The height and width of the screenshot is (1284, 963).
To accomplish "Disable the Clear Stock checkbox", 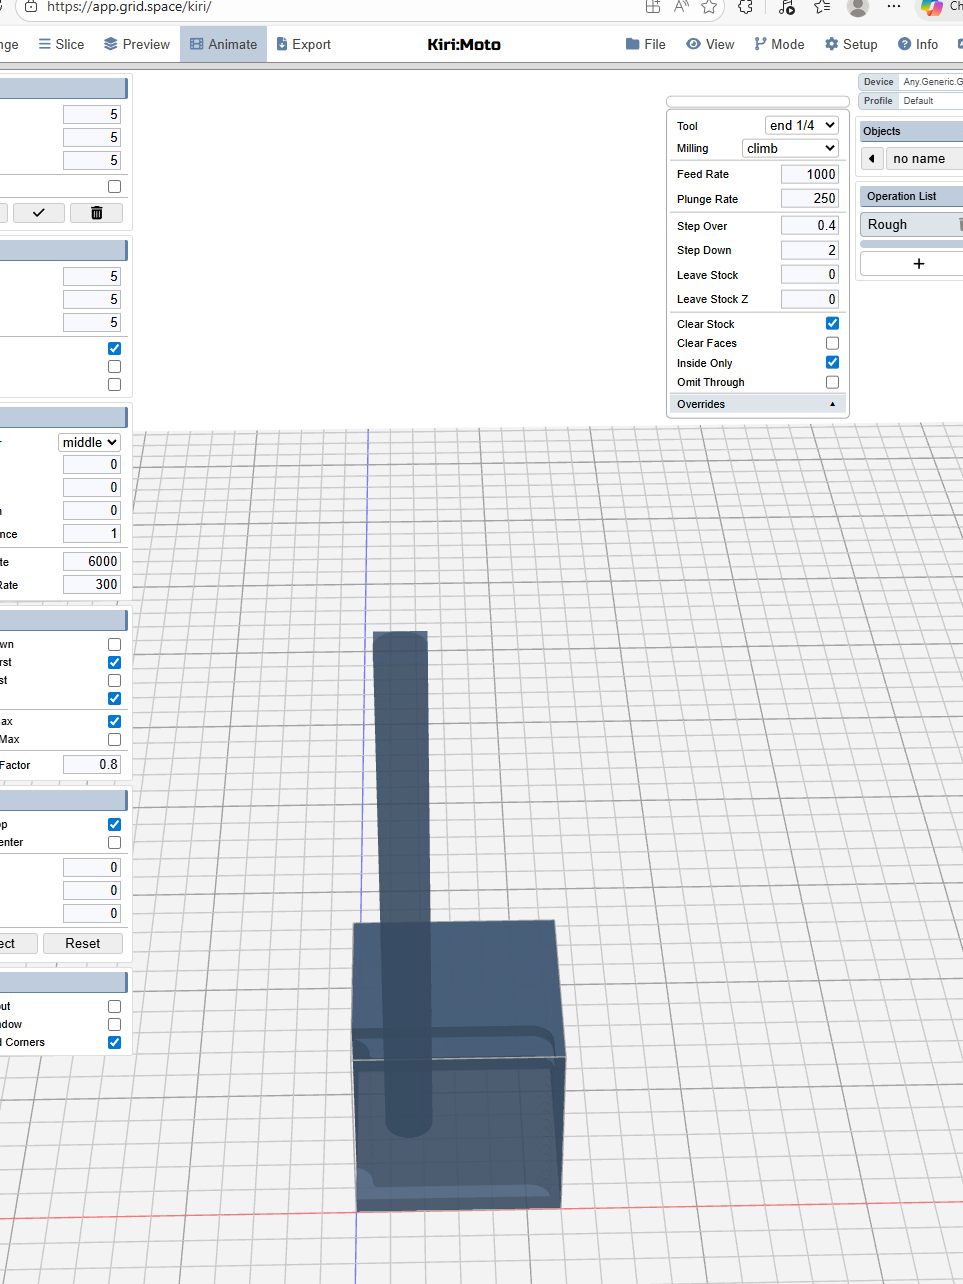I will click(x=832, y=323).
